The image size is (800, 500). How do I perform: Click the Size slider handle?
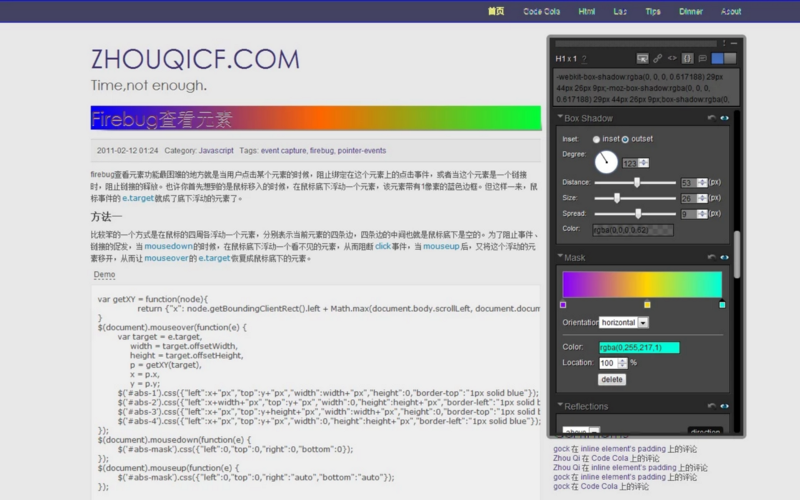[617, 198]
